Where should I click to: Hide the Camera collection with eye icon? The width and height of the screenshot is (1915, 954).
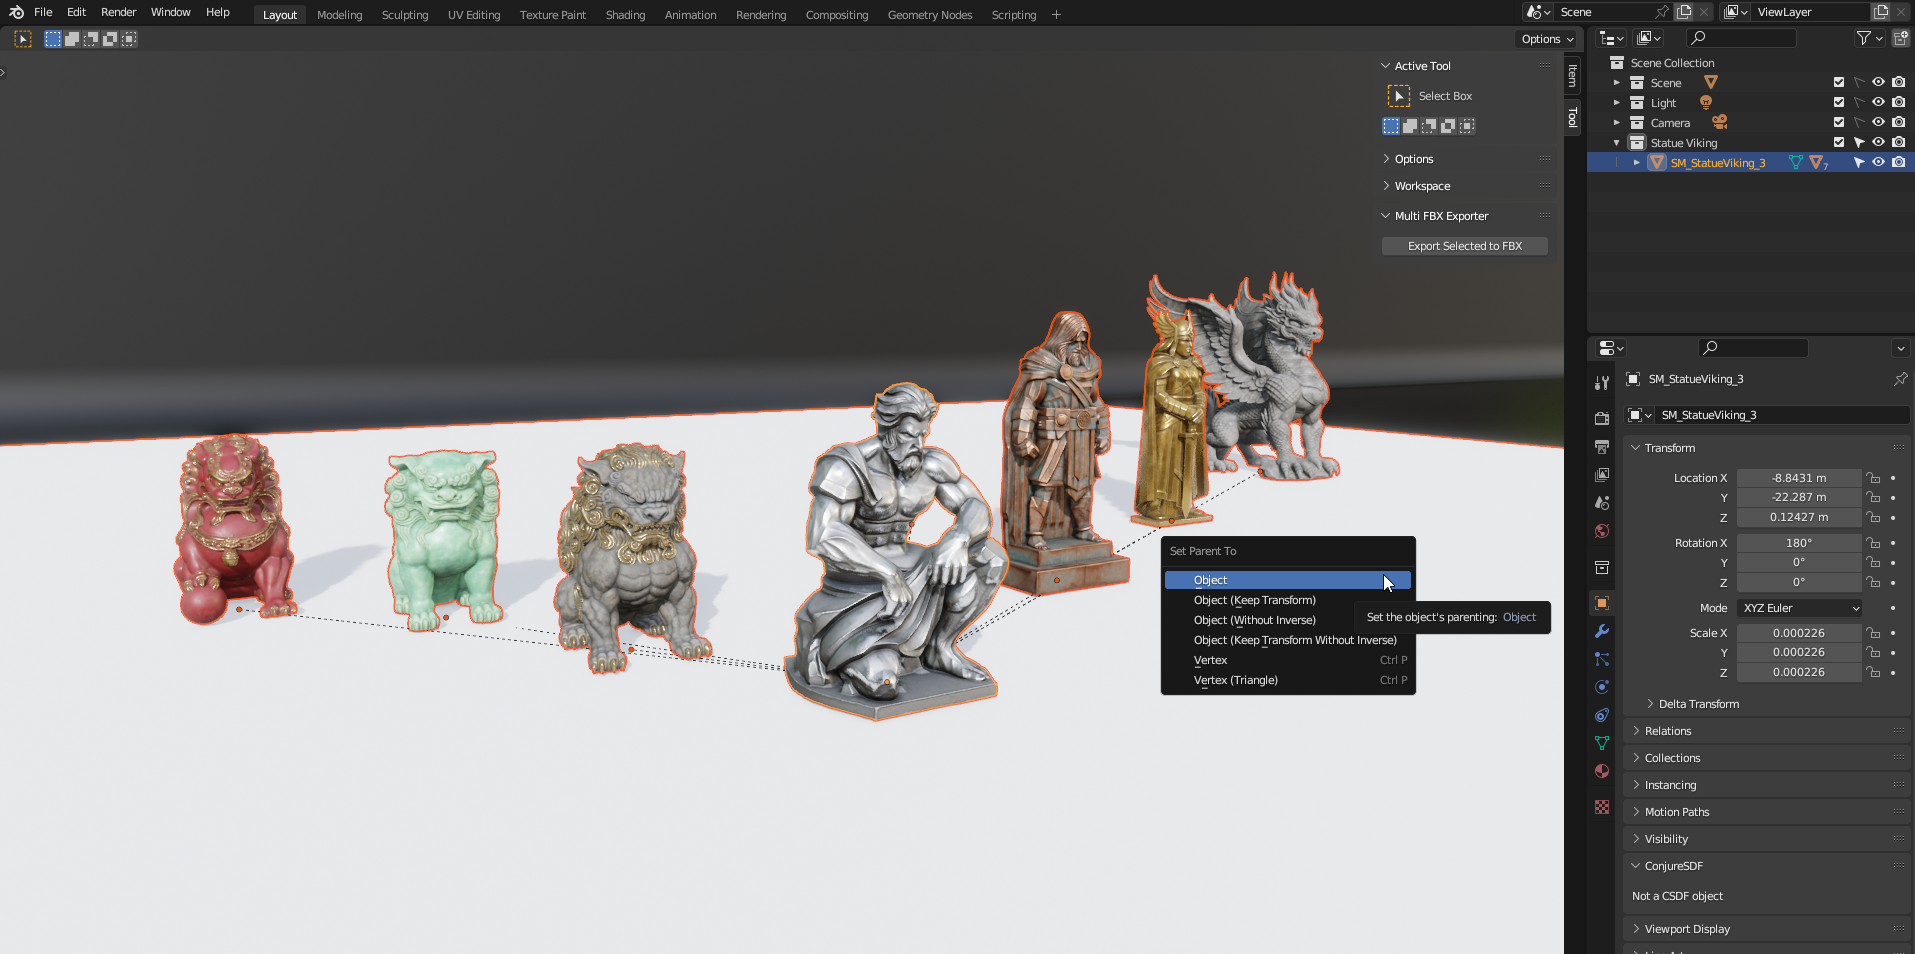(x=1879, y=123)
